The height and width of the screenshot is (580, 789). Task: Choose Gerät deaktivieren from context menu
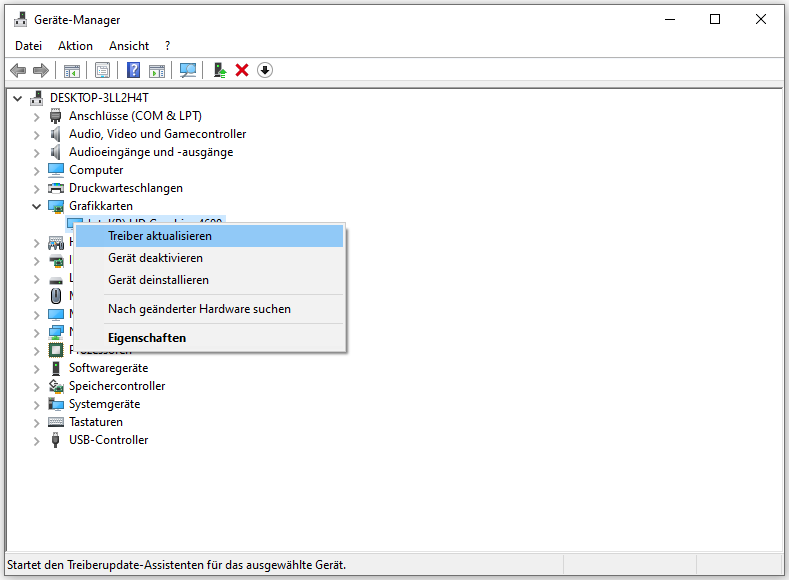[209, 258]
